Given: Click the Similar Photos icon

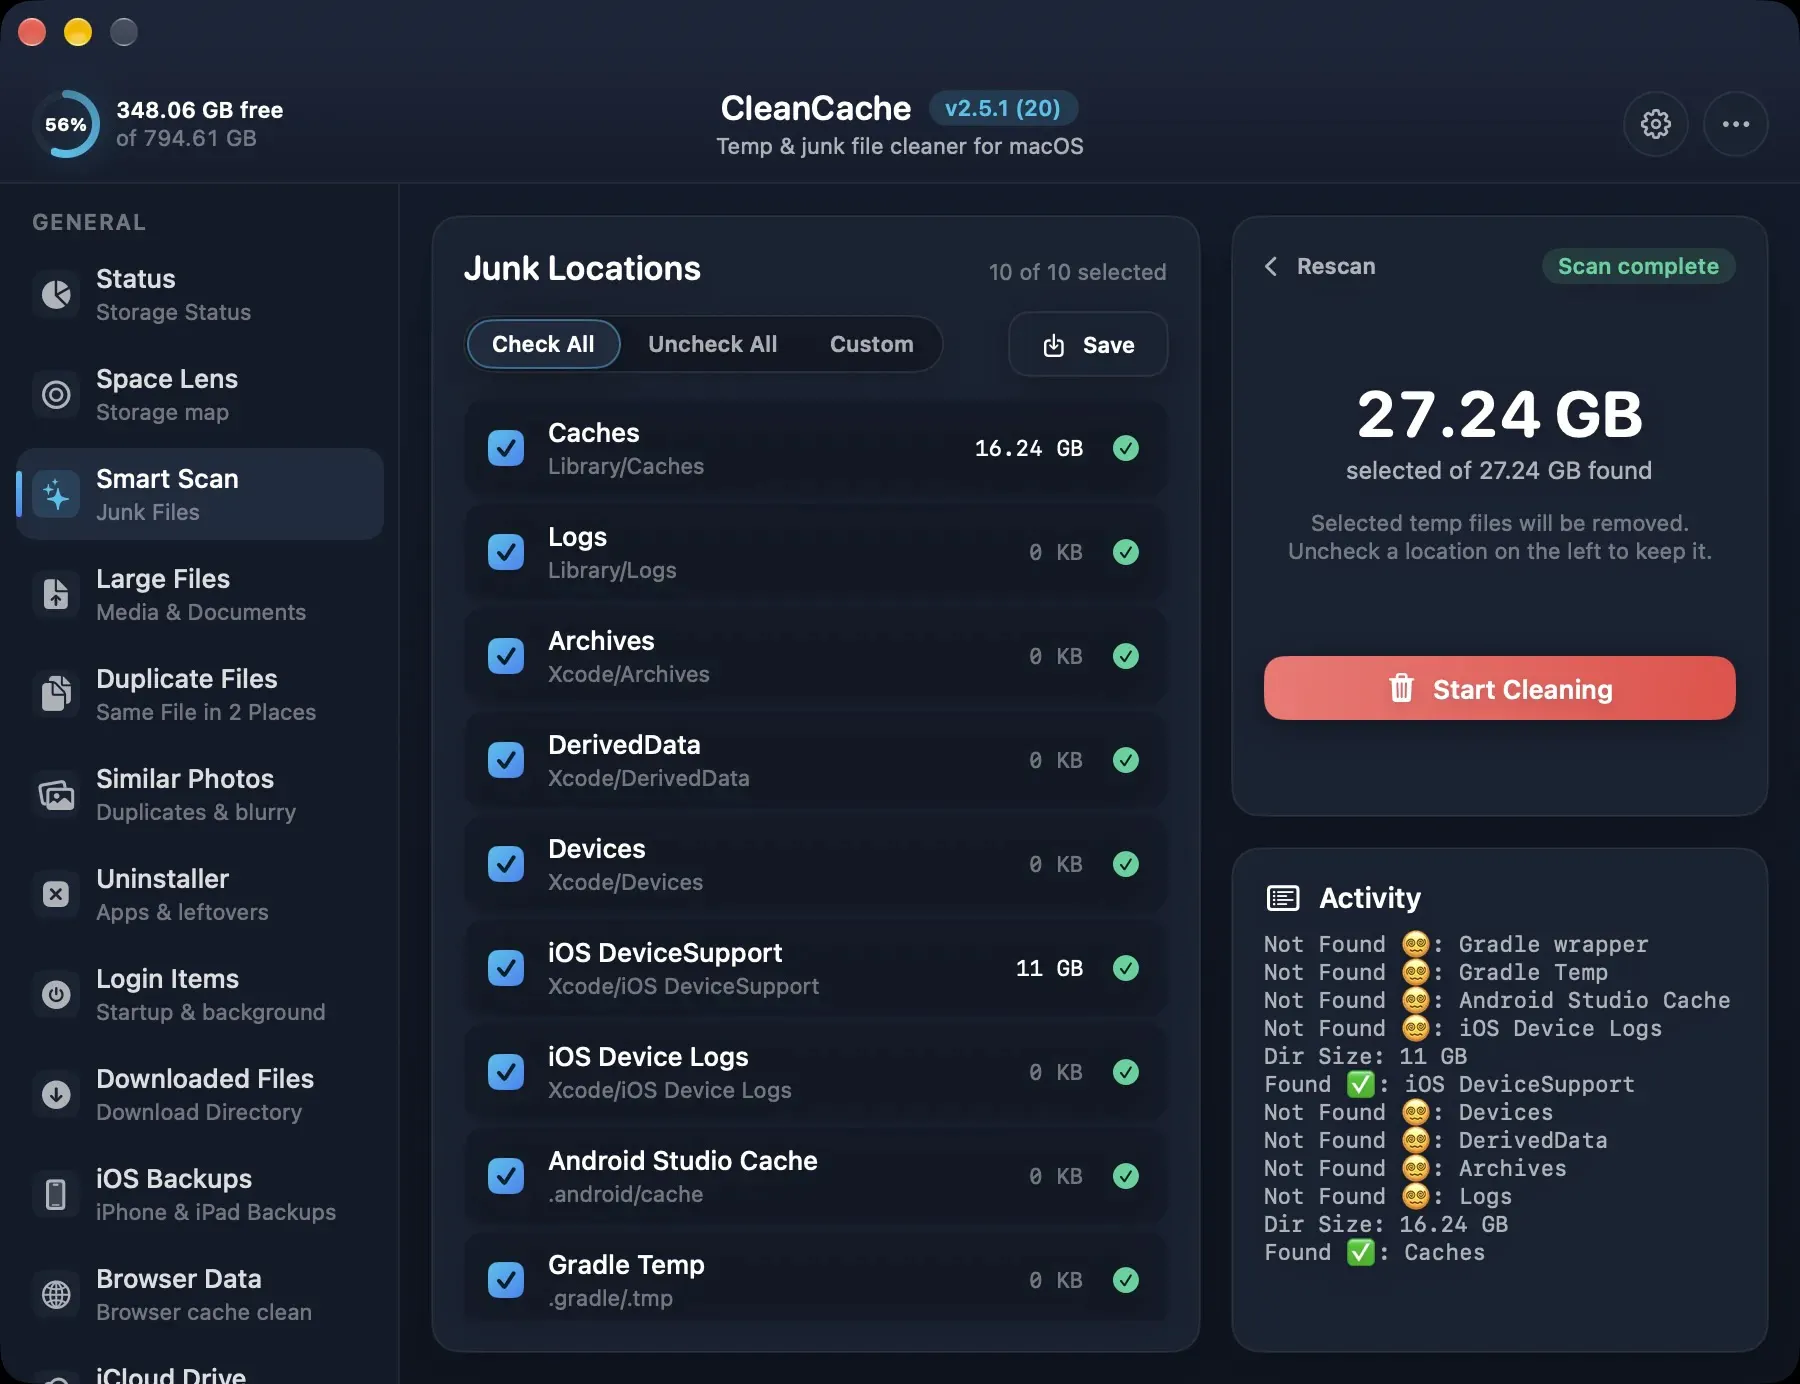Looking at the screenshot, I should (x=56, y=794).
